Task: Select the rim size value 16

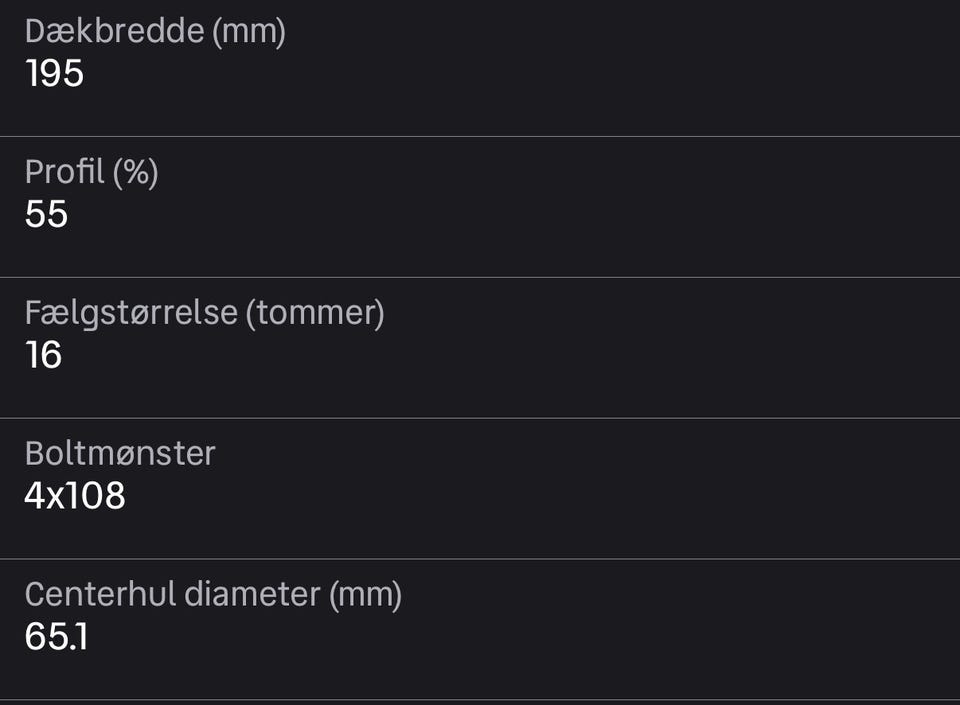Action: click(x=43, y=356)
